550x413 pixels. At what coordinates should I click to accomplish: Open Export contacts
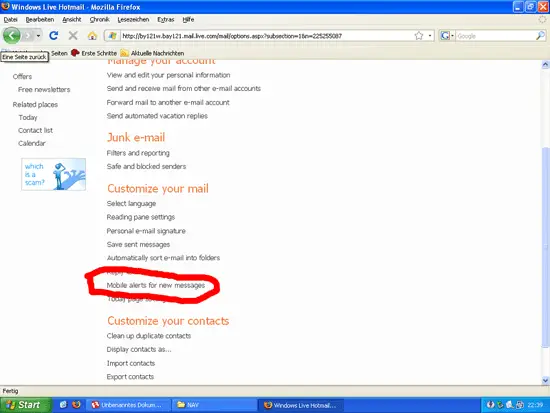[130, 377]
